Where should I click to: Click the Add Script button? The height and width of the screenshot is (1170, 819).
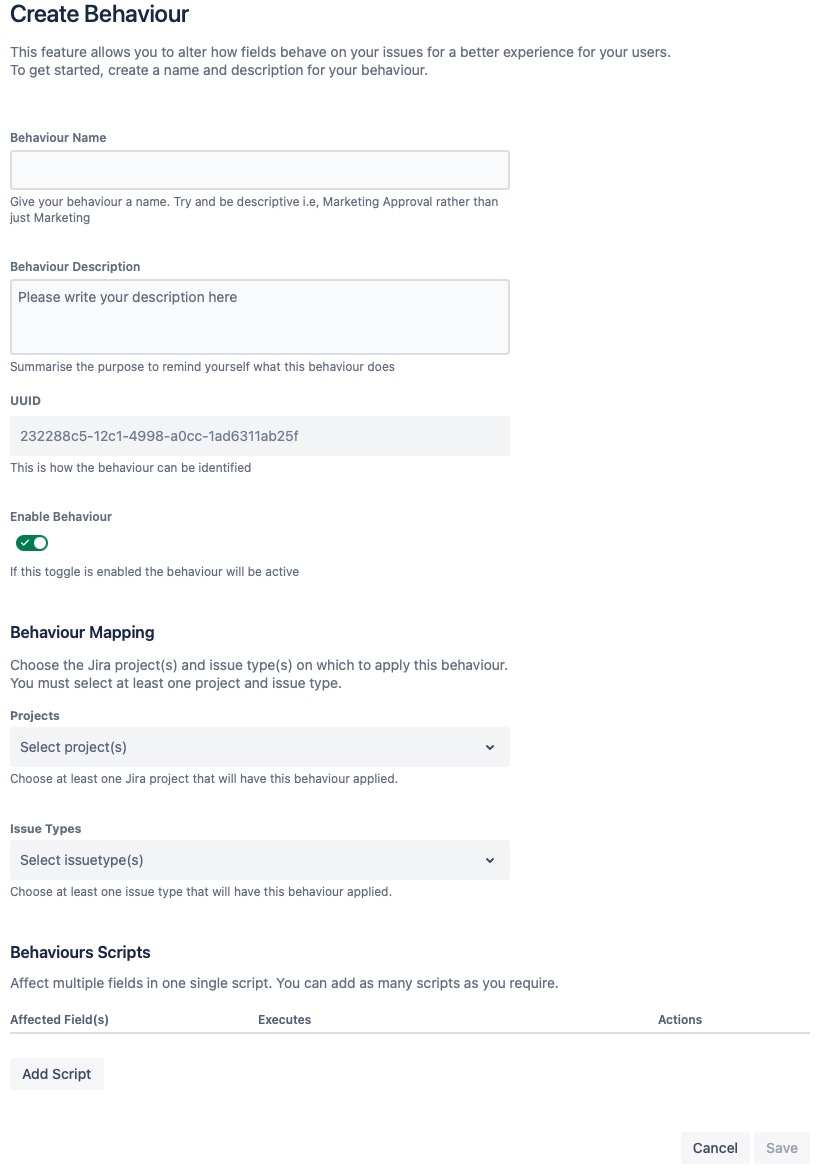pyautogui.click(x=57, y=1074)
